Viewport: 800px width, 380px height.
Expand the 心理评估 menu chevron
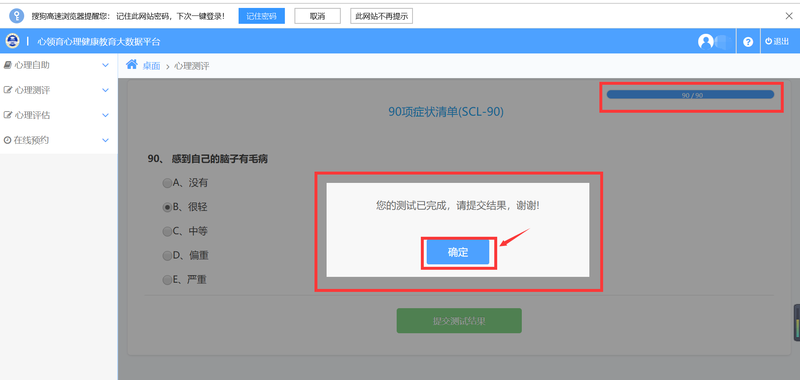[106, 115]
